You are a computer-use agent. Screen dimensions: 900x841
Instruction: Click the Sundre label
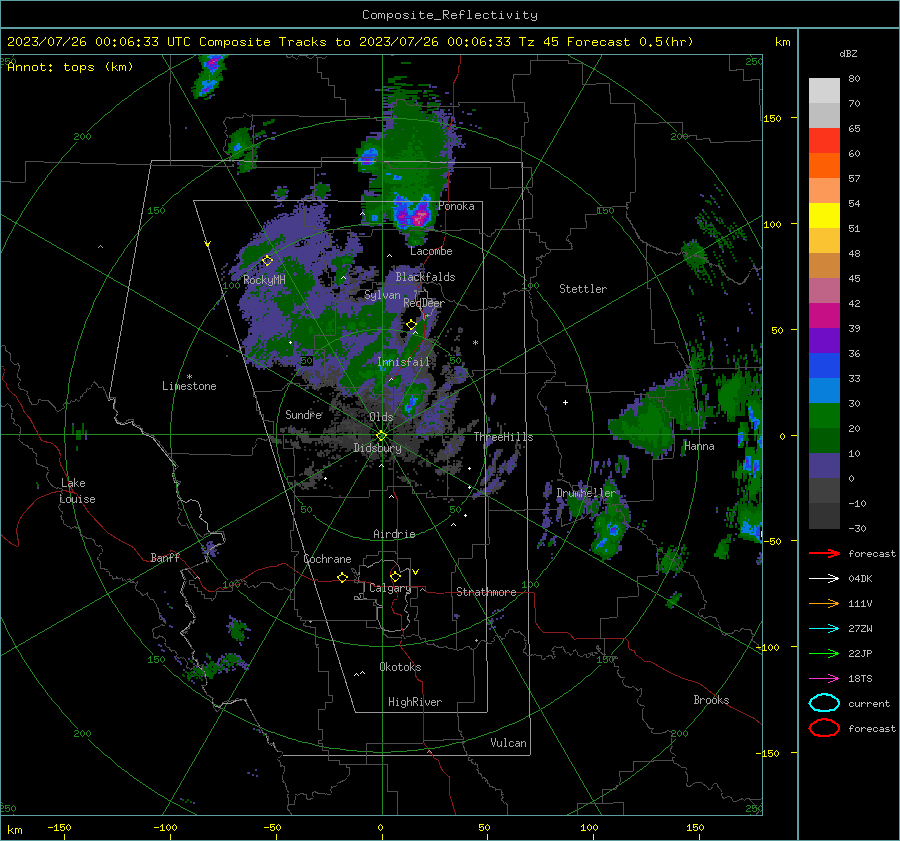click(x=303, y=414)
